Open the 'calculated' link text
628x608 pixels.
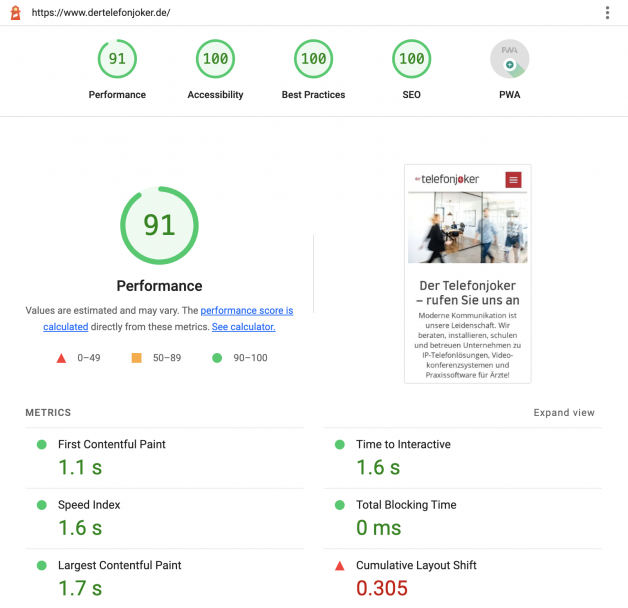pos(66,327)
